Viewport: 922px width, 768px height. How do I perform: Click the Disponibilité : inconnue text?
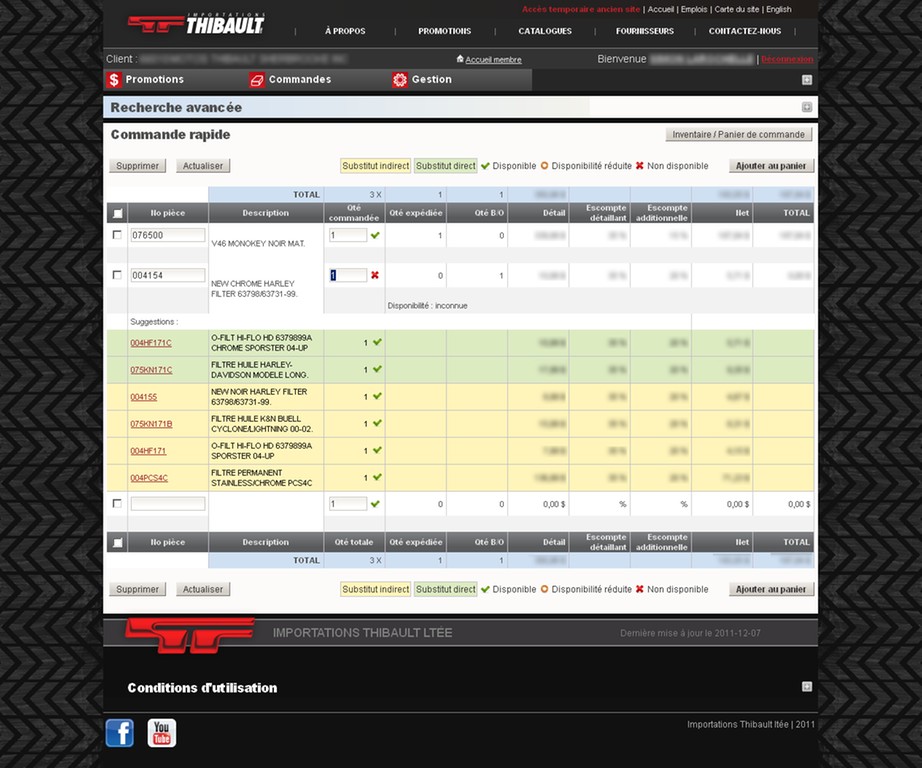pyautogui.click(x=427, y=306)
